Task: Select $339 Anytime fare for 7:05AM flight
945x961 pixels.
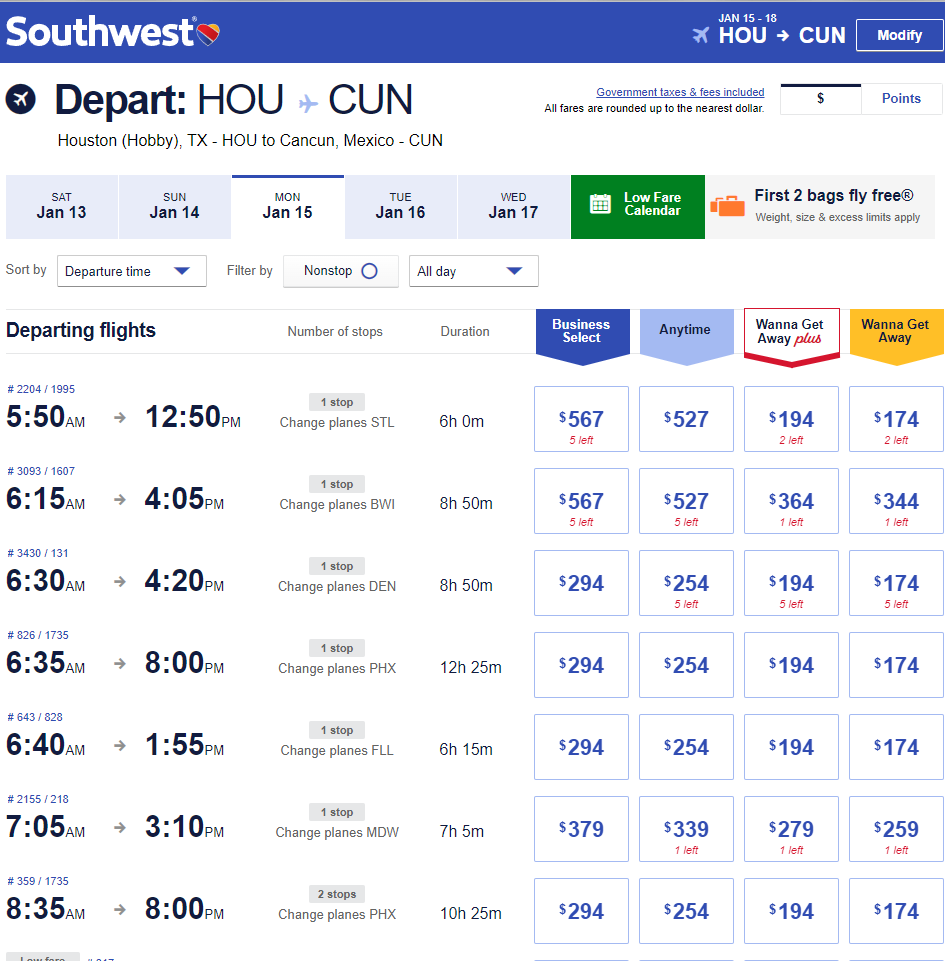Action: coord(686,829)
